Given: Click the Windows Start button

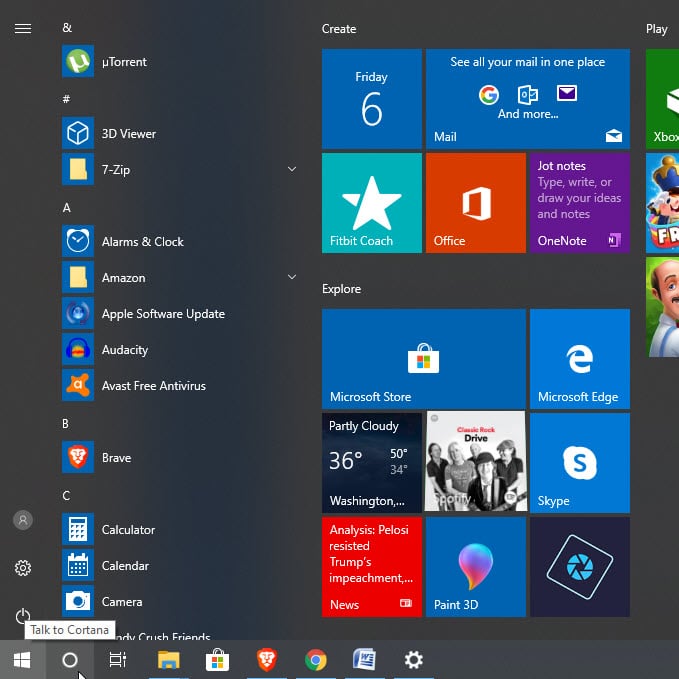Looking at the screenshot, I should (22, 660).
